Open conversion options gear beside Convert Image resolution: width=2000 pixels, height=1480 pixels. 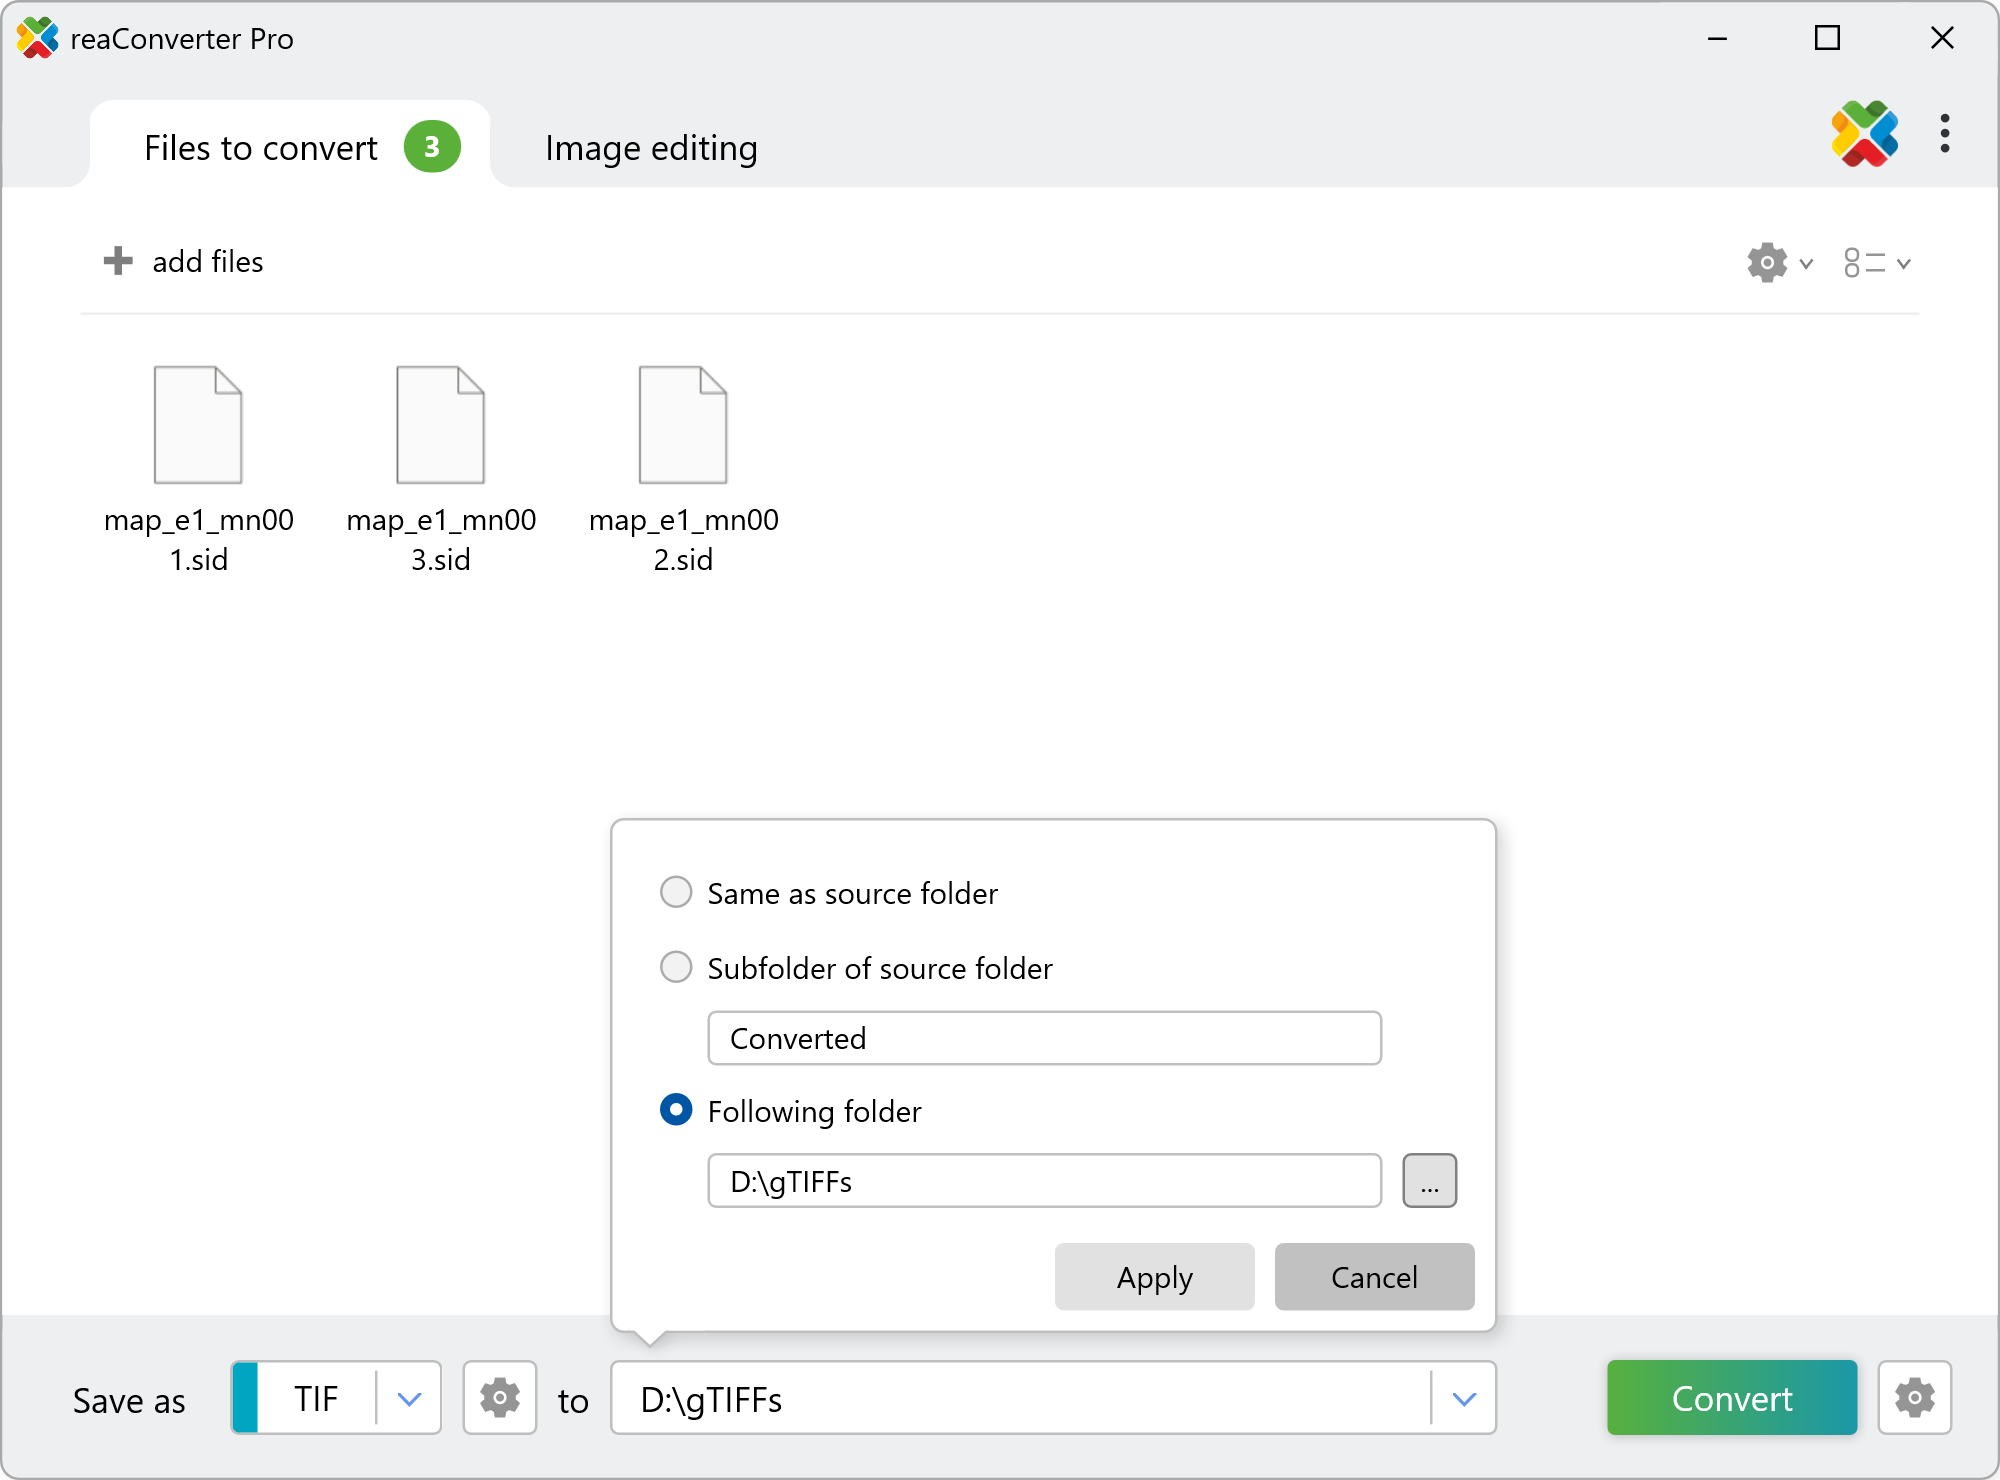click(1914, 1398)
